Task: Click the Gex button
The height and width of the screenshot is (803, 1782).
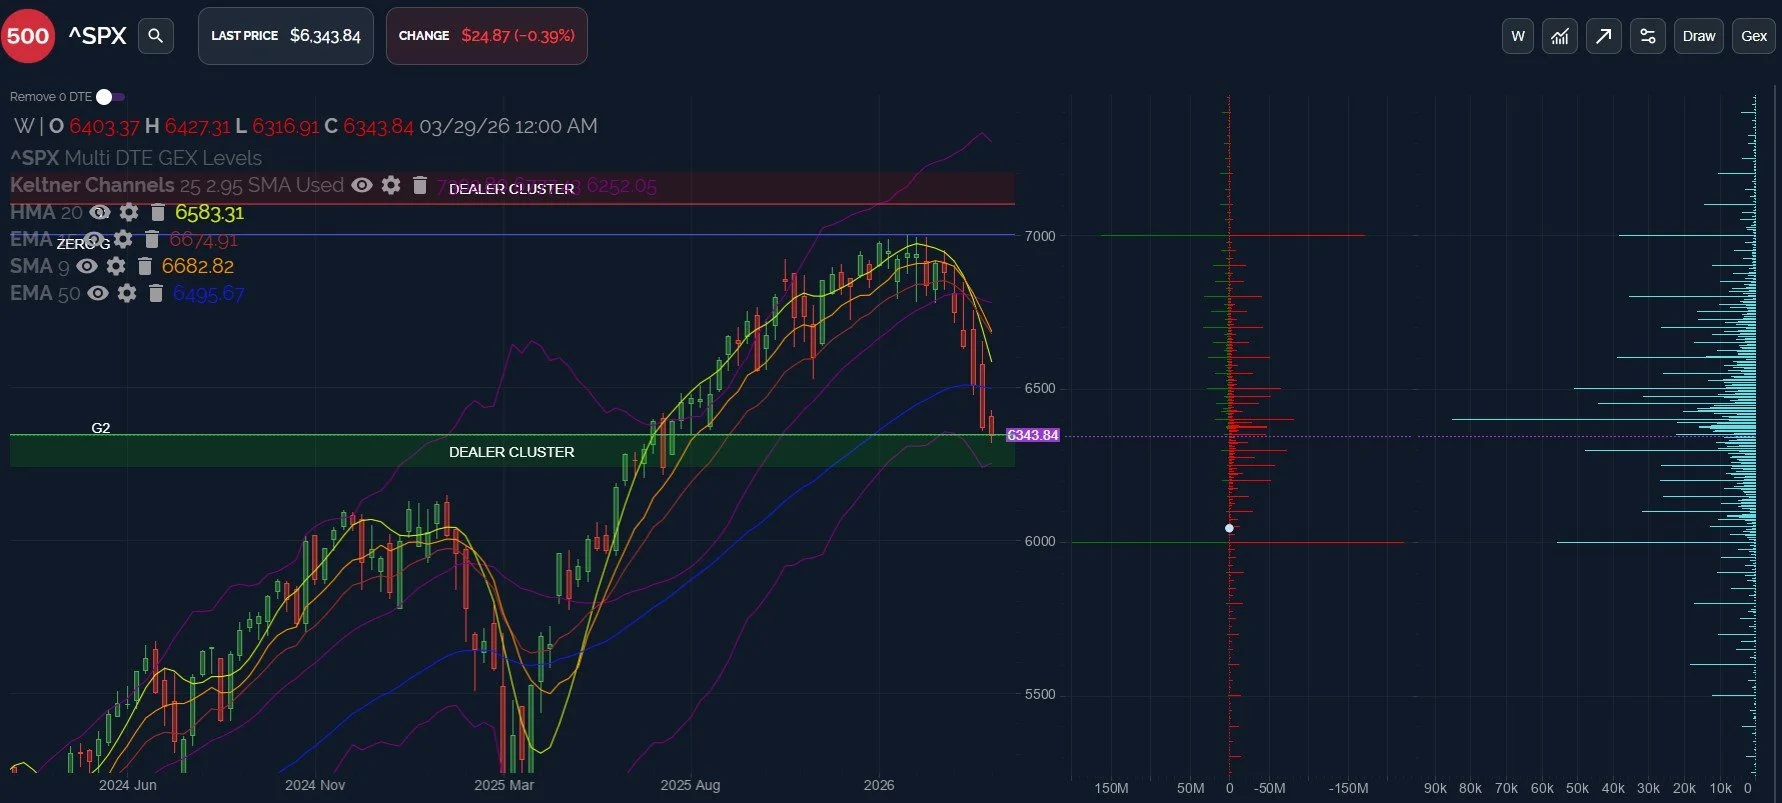Action: pos(1754,36)
